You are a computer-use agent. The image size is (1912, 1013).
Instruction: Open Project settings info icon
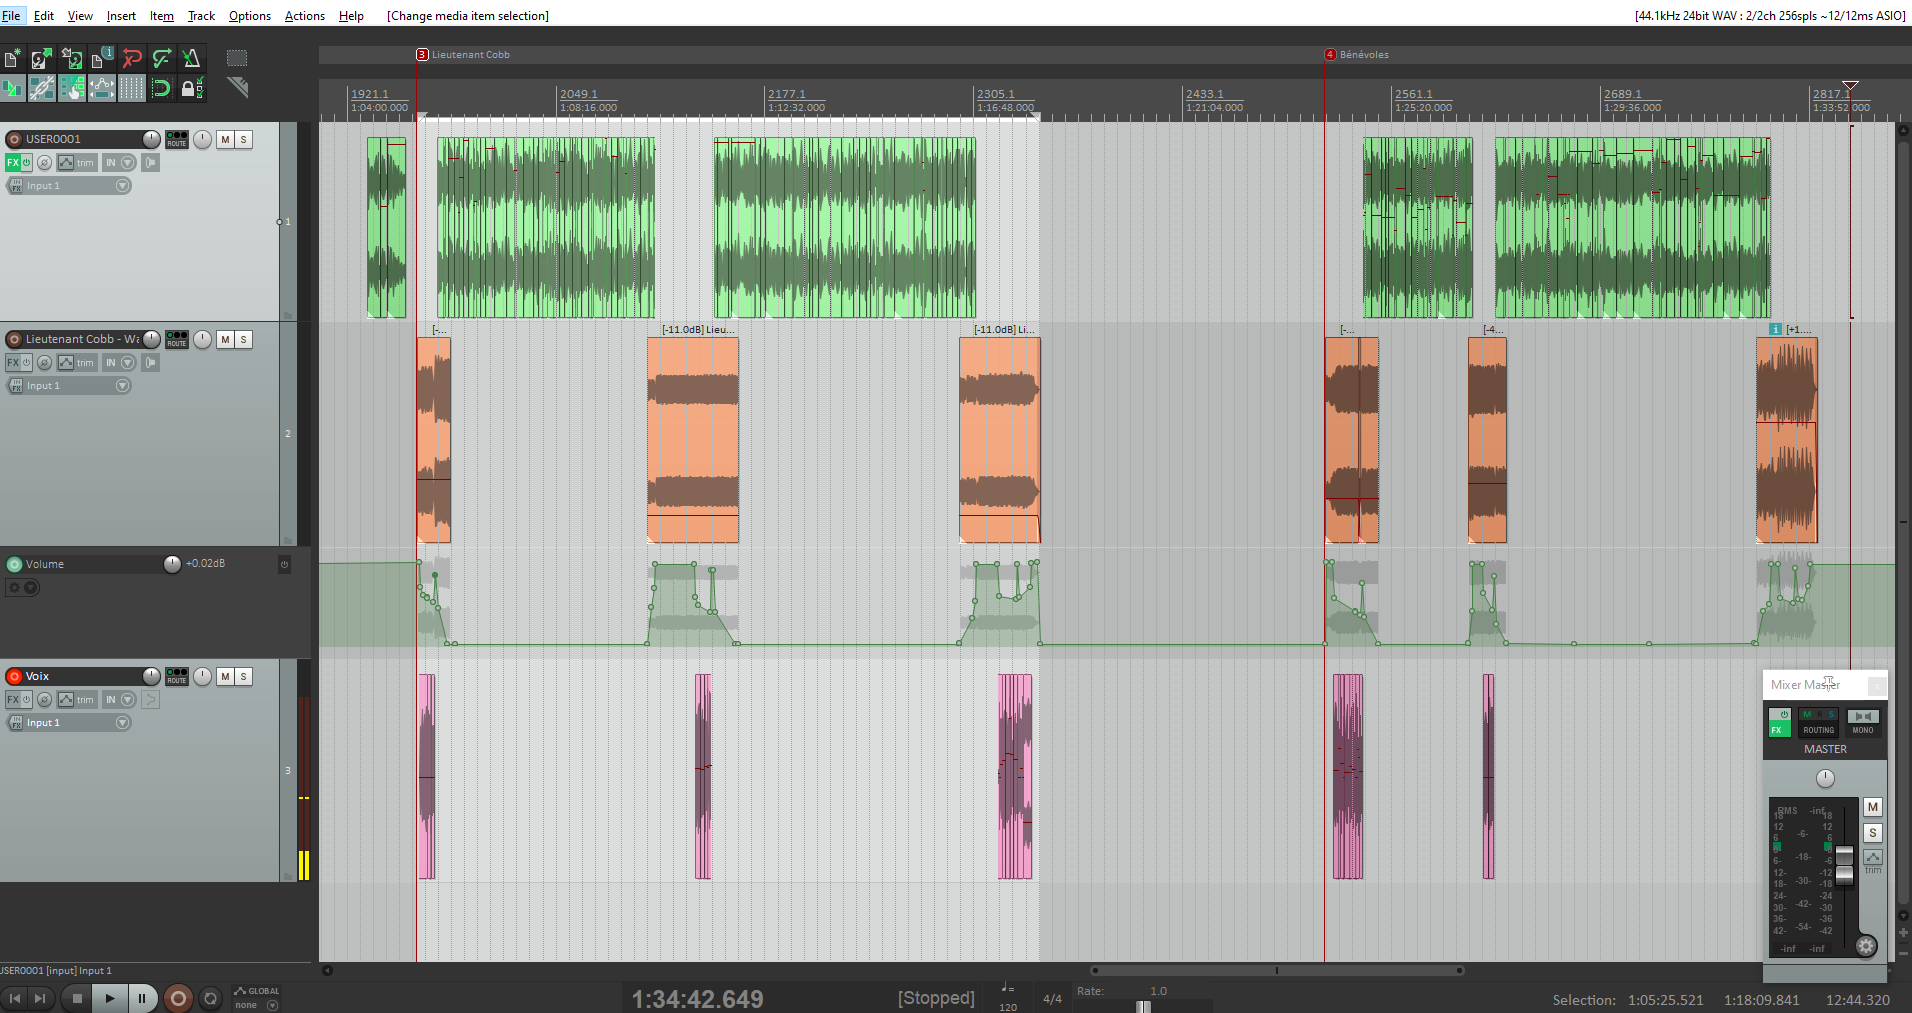click(102, 58)
